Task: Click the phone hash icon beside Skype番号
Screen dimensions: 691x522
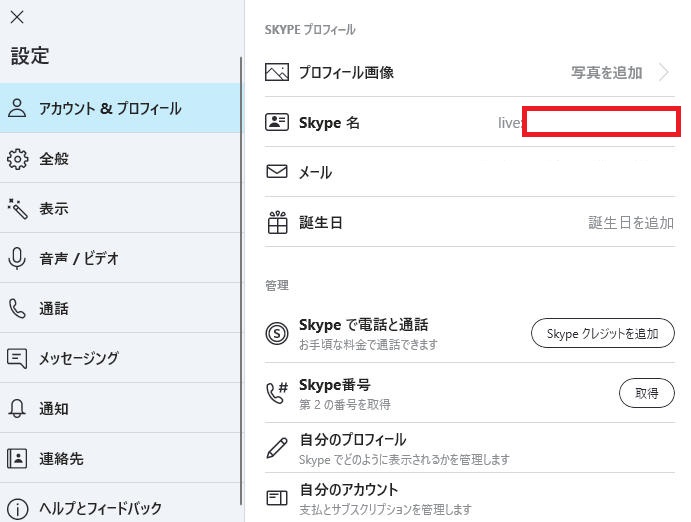Action: click(x=277, y=393)
